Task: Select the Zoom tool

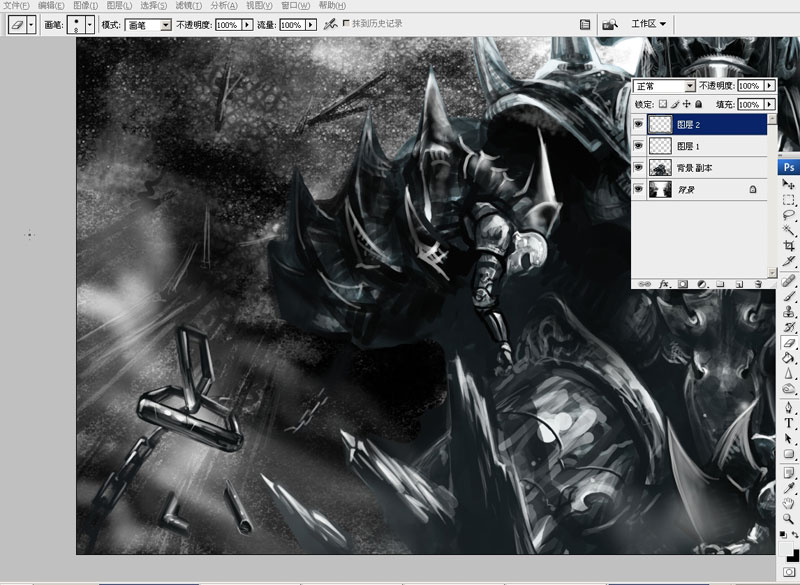Action: (789, 519)
